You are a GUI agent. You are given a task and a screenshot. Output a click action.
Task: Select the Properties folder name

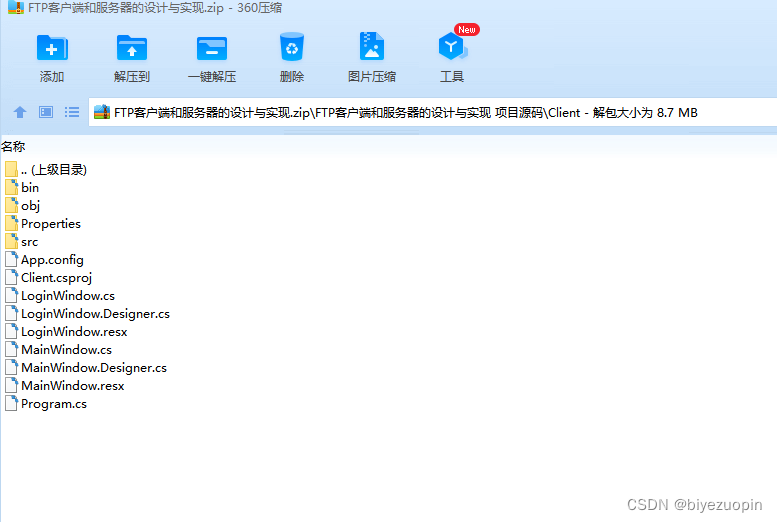tap(51, 224)
